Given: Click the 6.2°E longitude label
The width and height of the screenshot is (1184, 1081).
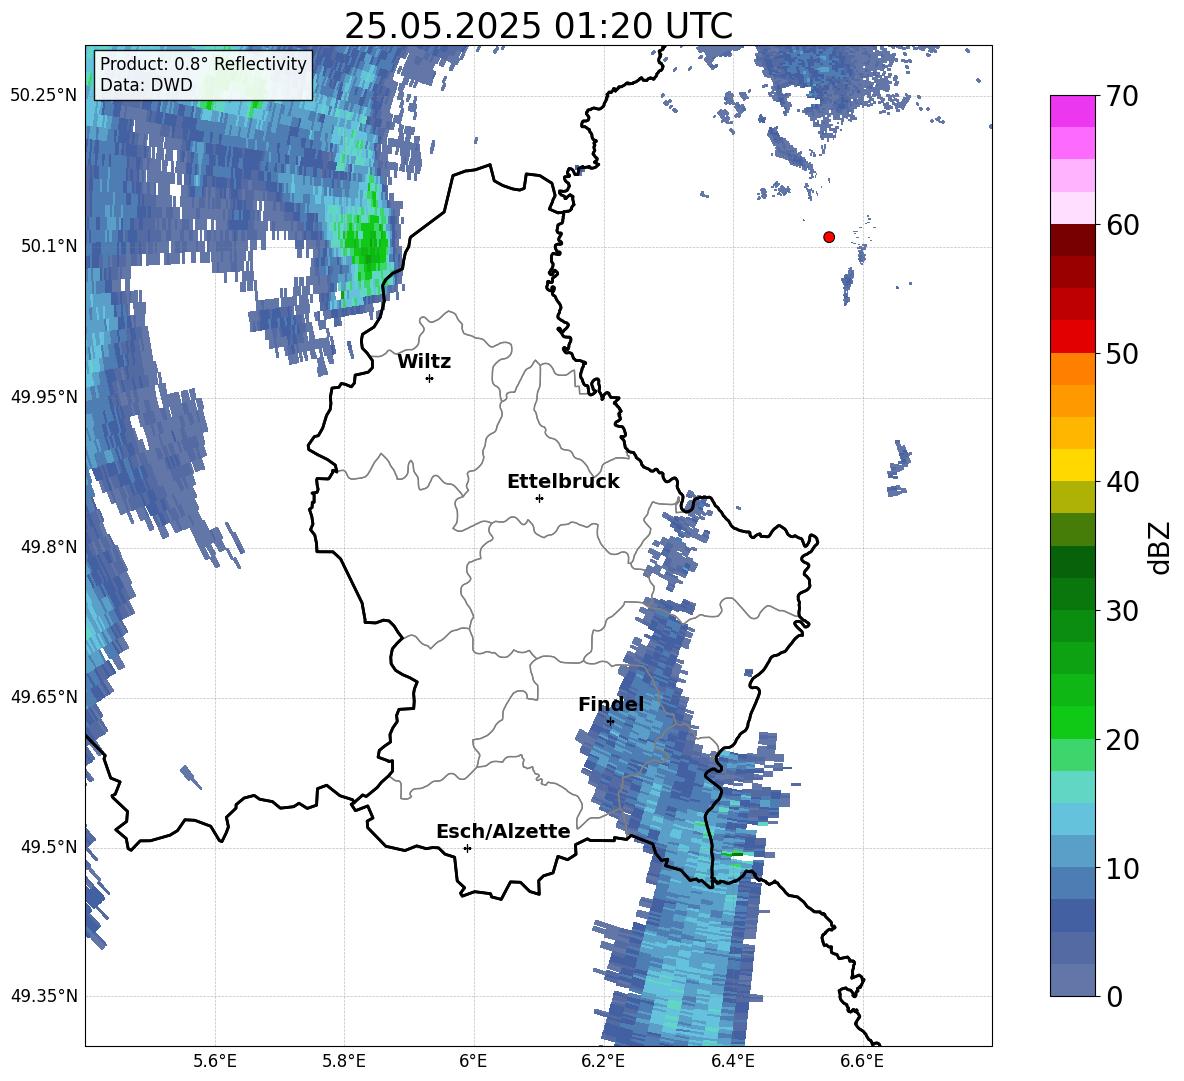Looking at the screenshot, I should point(603,1061).
